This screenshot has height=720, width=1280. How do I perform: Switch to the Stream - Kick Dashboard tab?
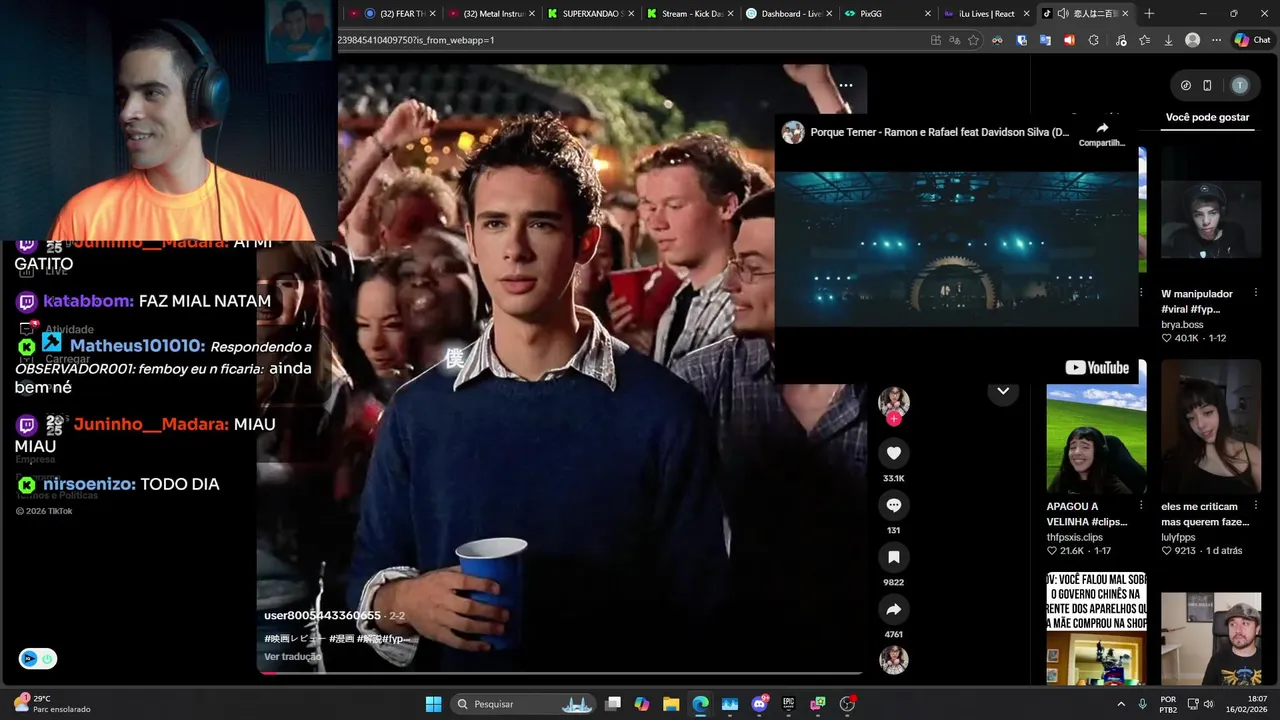(x=690, y=14)
